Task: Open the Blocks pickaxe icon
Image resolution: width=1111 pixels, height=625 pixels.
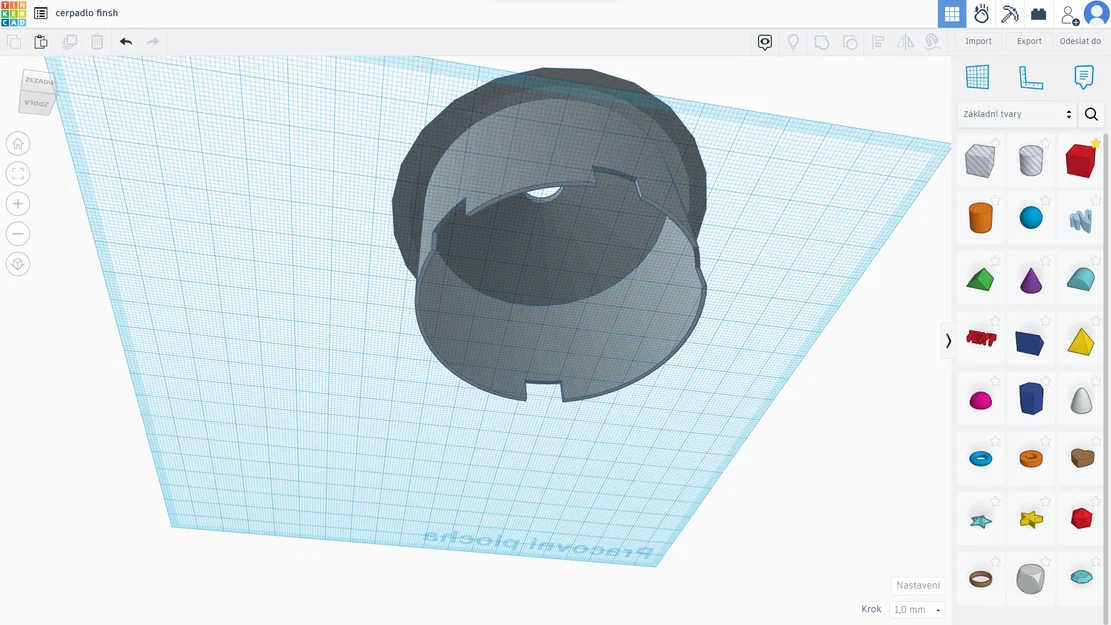Action: coord(1010,13)
